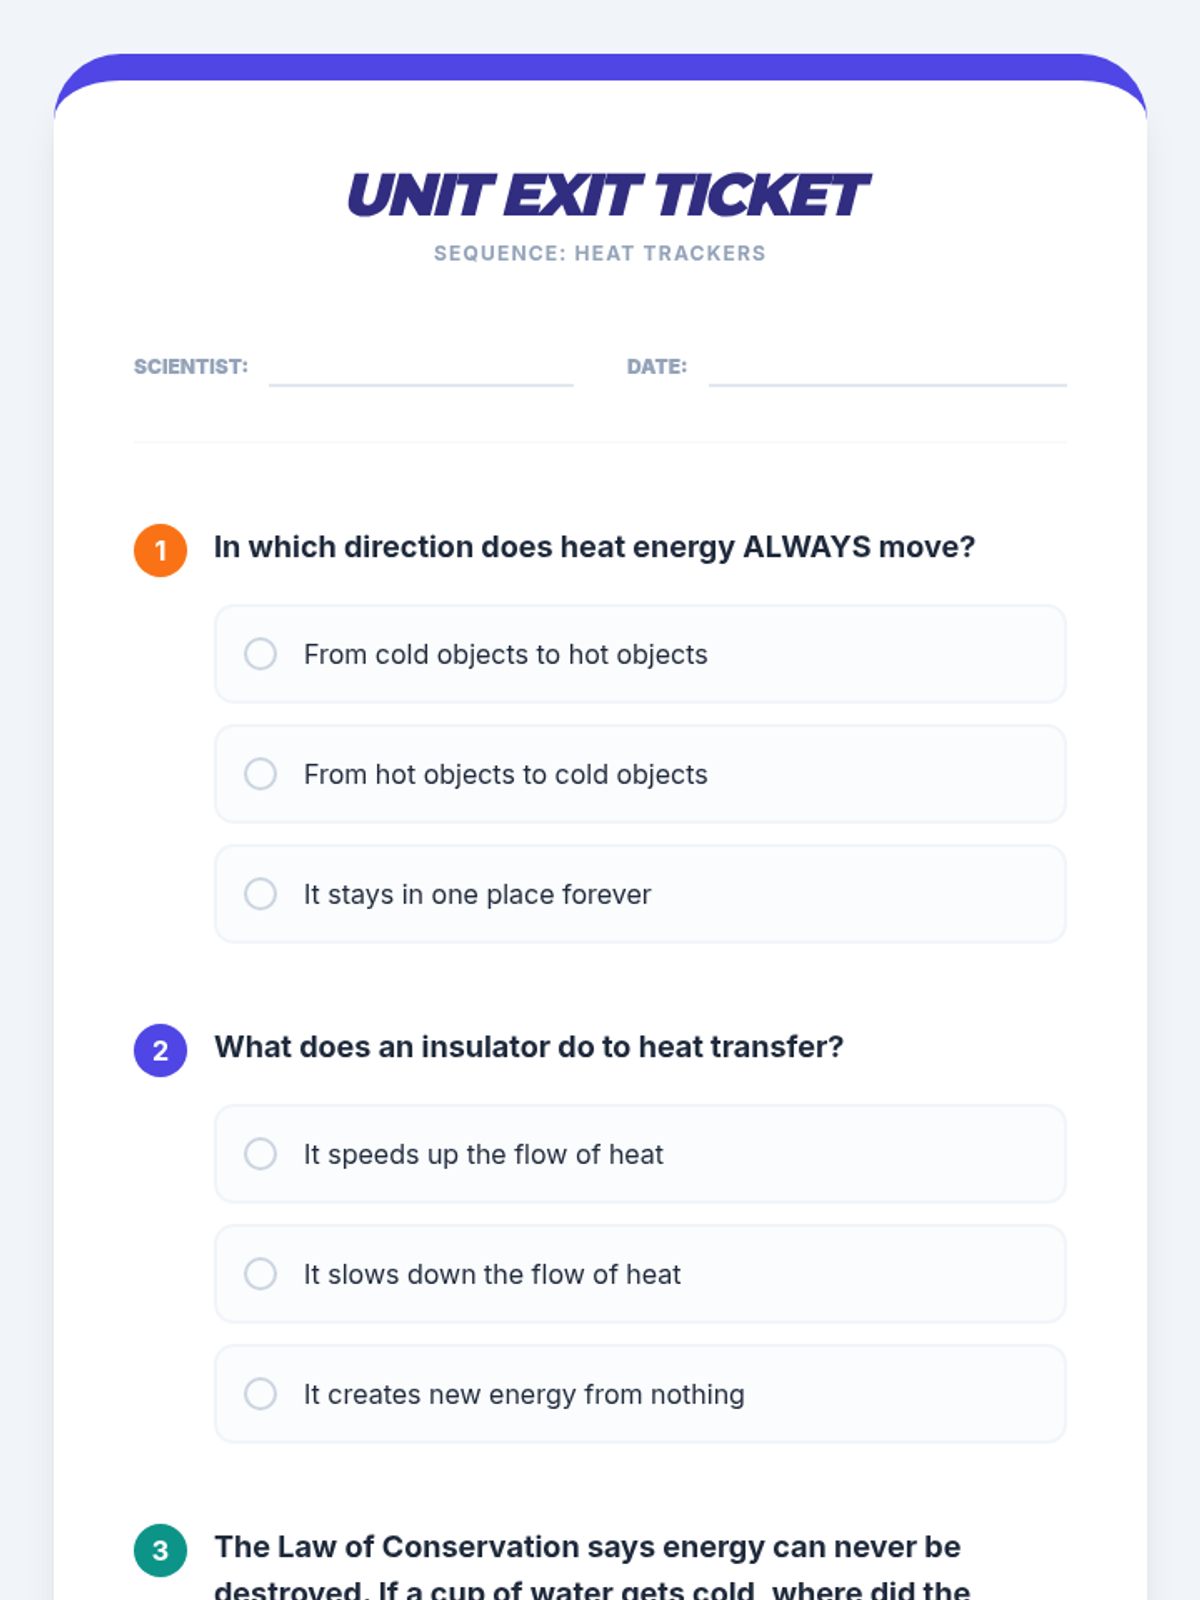Click the purple question 2 number badge
1200x1600 pixels.
pos(160,1050)
